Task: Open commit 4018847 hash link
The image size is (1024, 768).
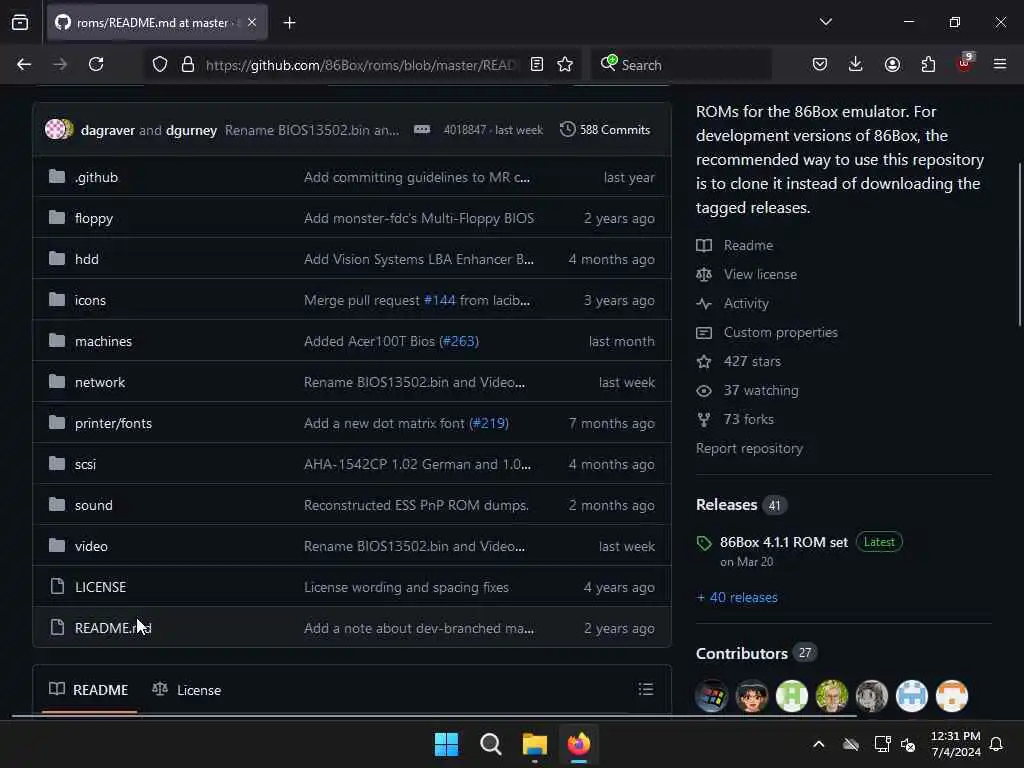Action: [x=465, y=130]
